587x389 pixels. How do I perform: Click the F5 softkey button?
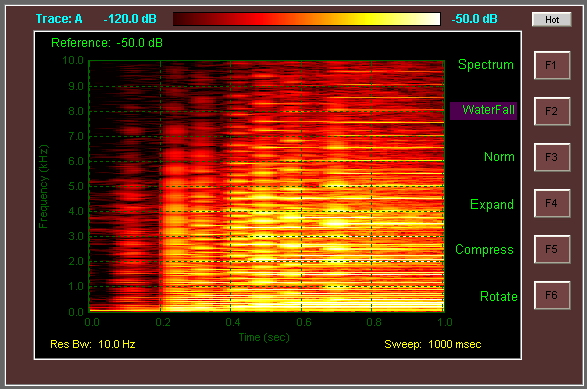coord(552,249)
